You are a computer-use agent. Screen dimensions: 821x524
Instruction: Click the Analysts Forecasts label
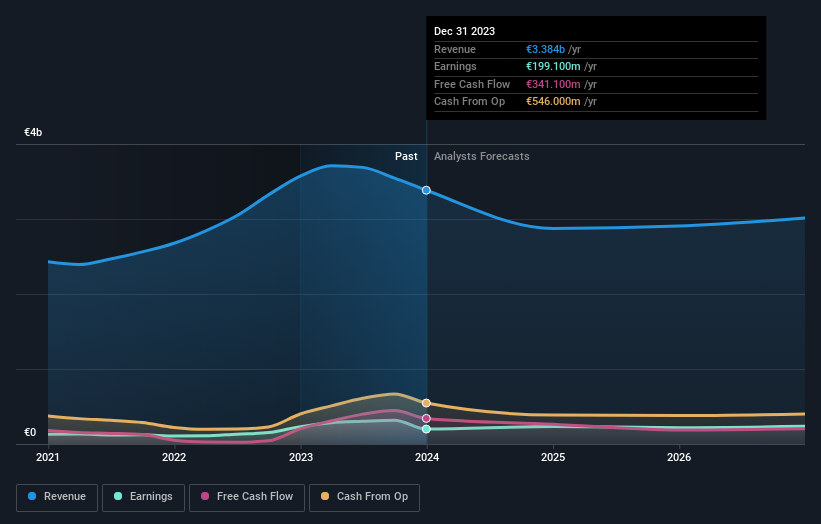click(x=482, y=156)
